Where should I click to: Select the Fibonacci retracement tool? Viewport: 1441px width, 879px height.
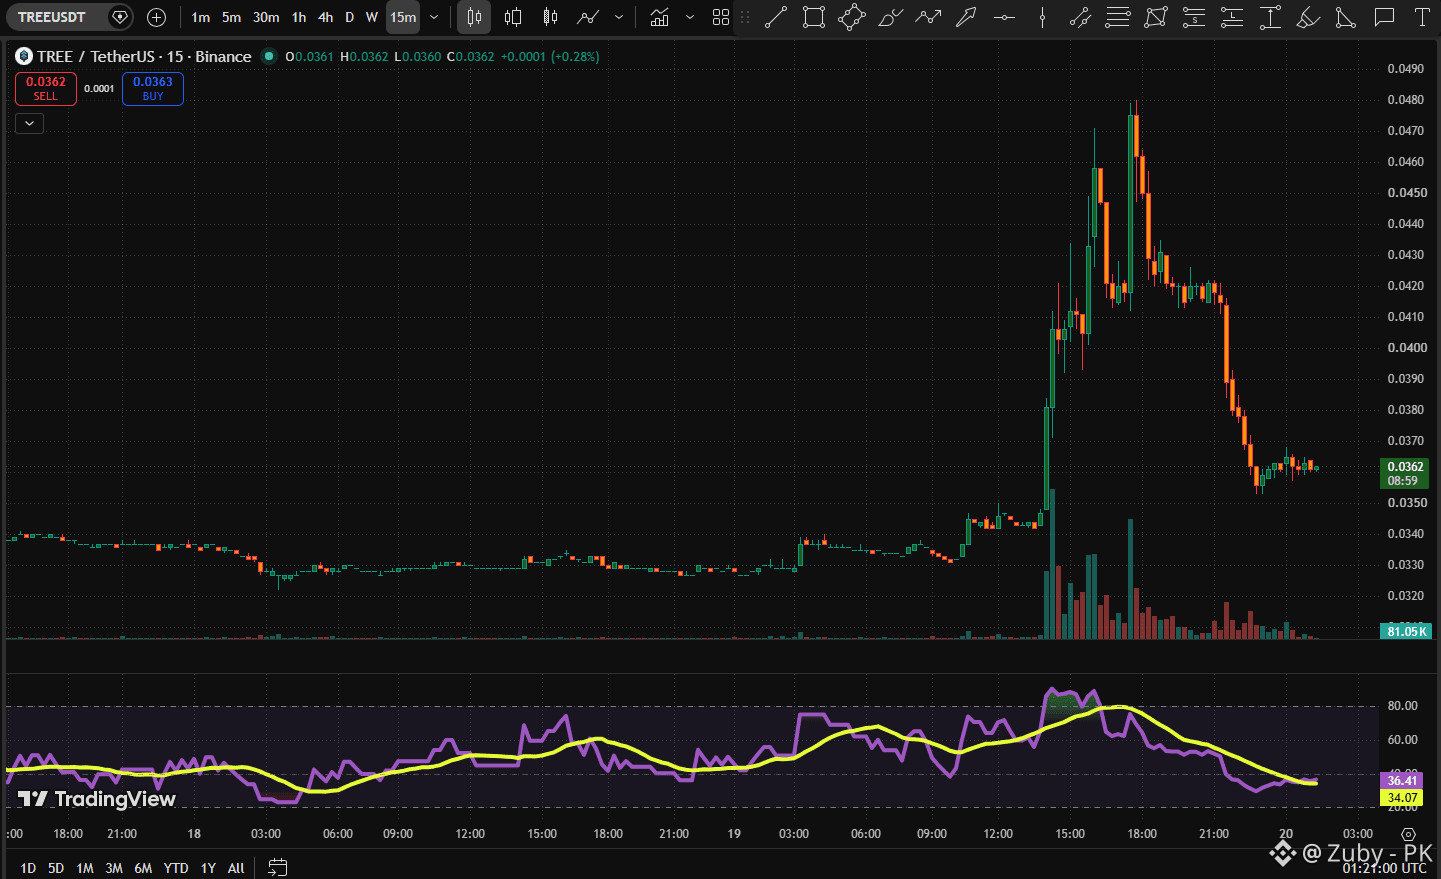tap(1118, 17)
